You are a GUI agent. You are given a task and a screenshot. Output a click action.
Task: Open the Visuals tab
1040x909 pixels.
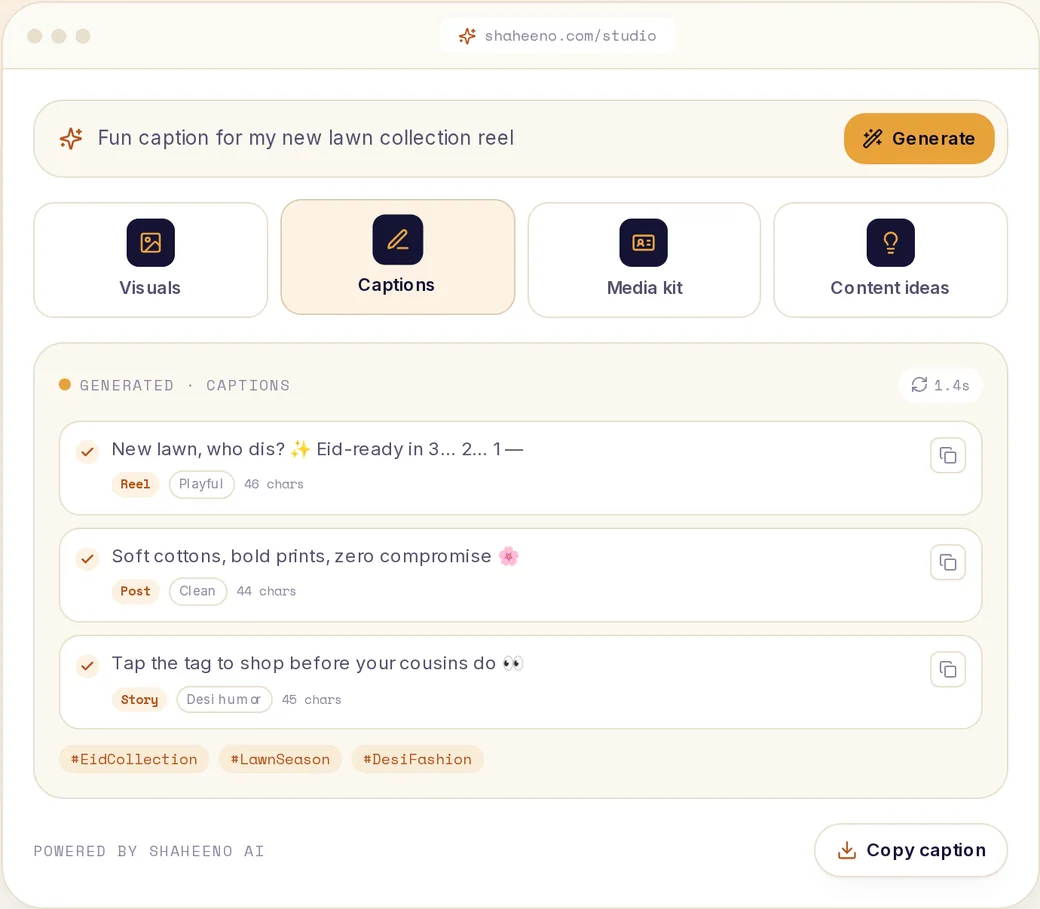151,260
